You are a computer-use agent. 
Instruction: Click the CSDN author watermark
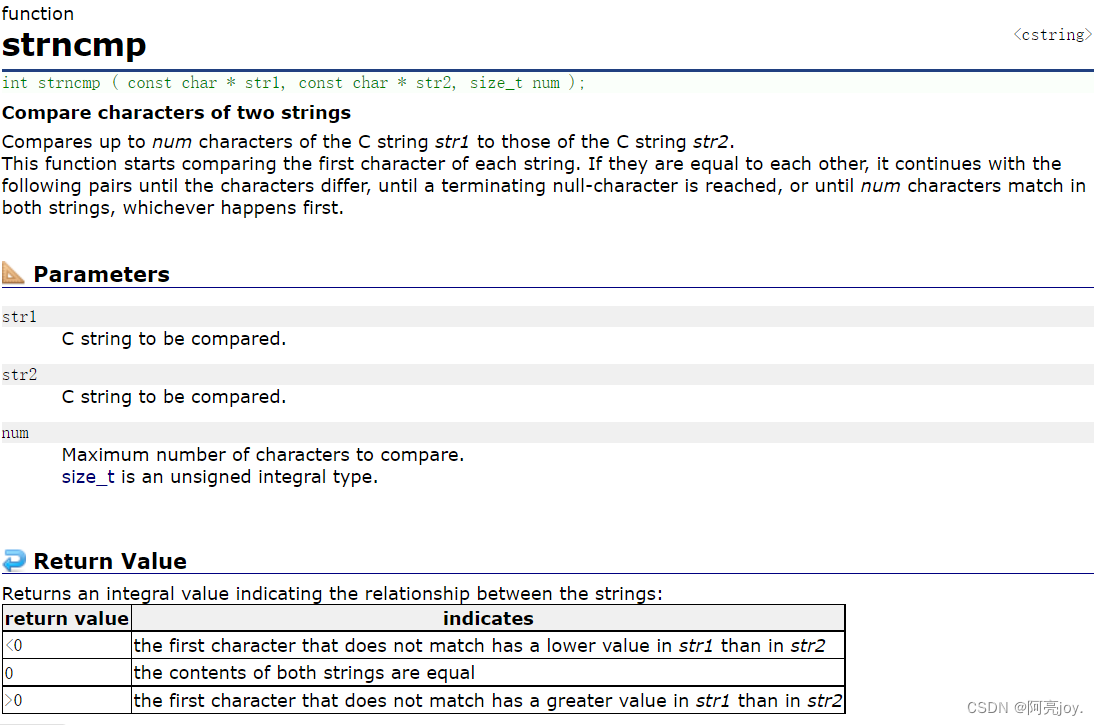click(x=1025, y=707)
